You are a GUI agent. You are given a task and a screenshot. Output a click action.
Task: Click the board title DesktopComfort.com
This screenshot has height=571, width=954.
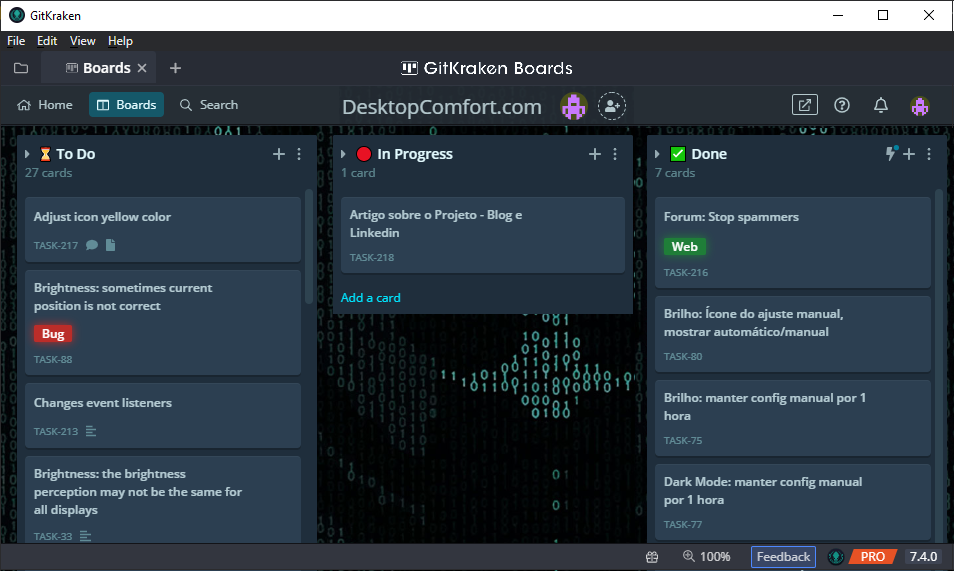[442, 107]
